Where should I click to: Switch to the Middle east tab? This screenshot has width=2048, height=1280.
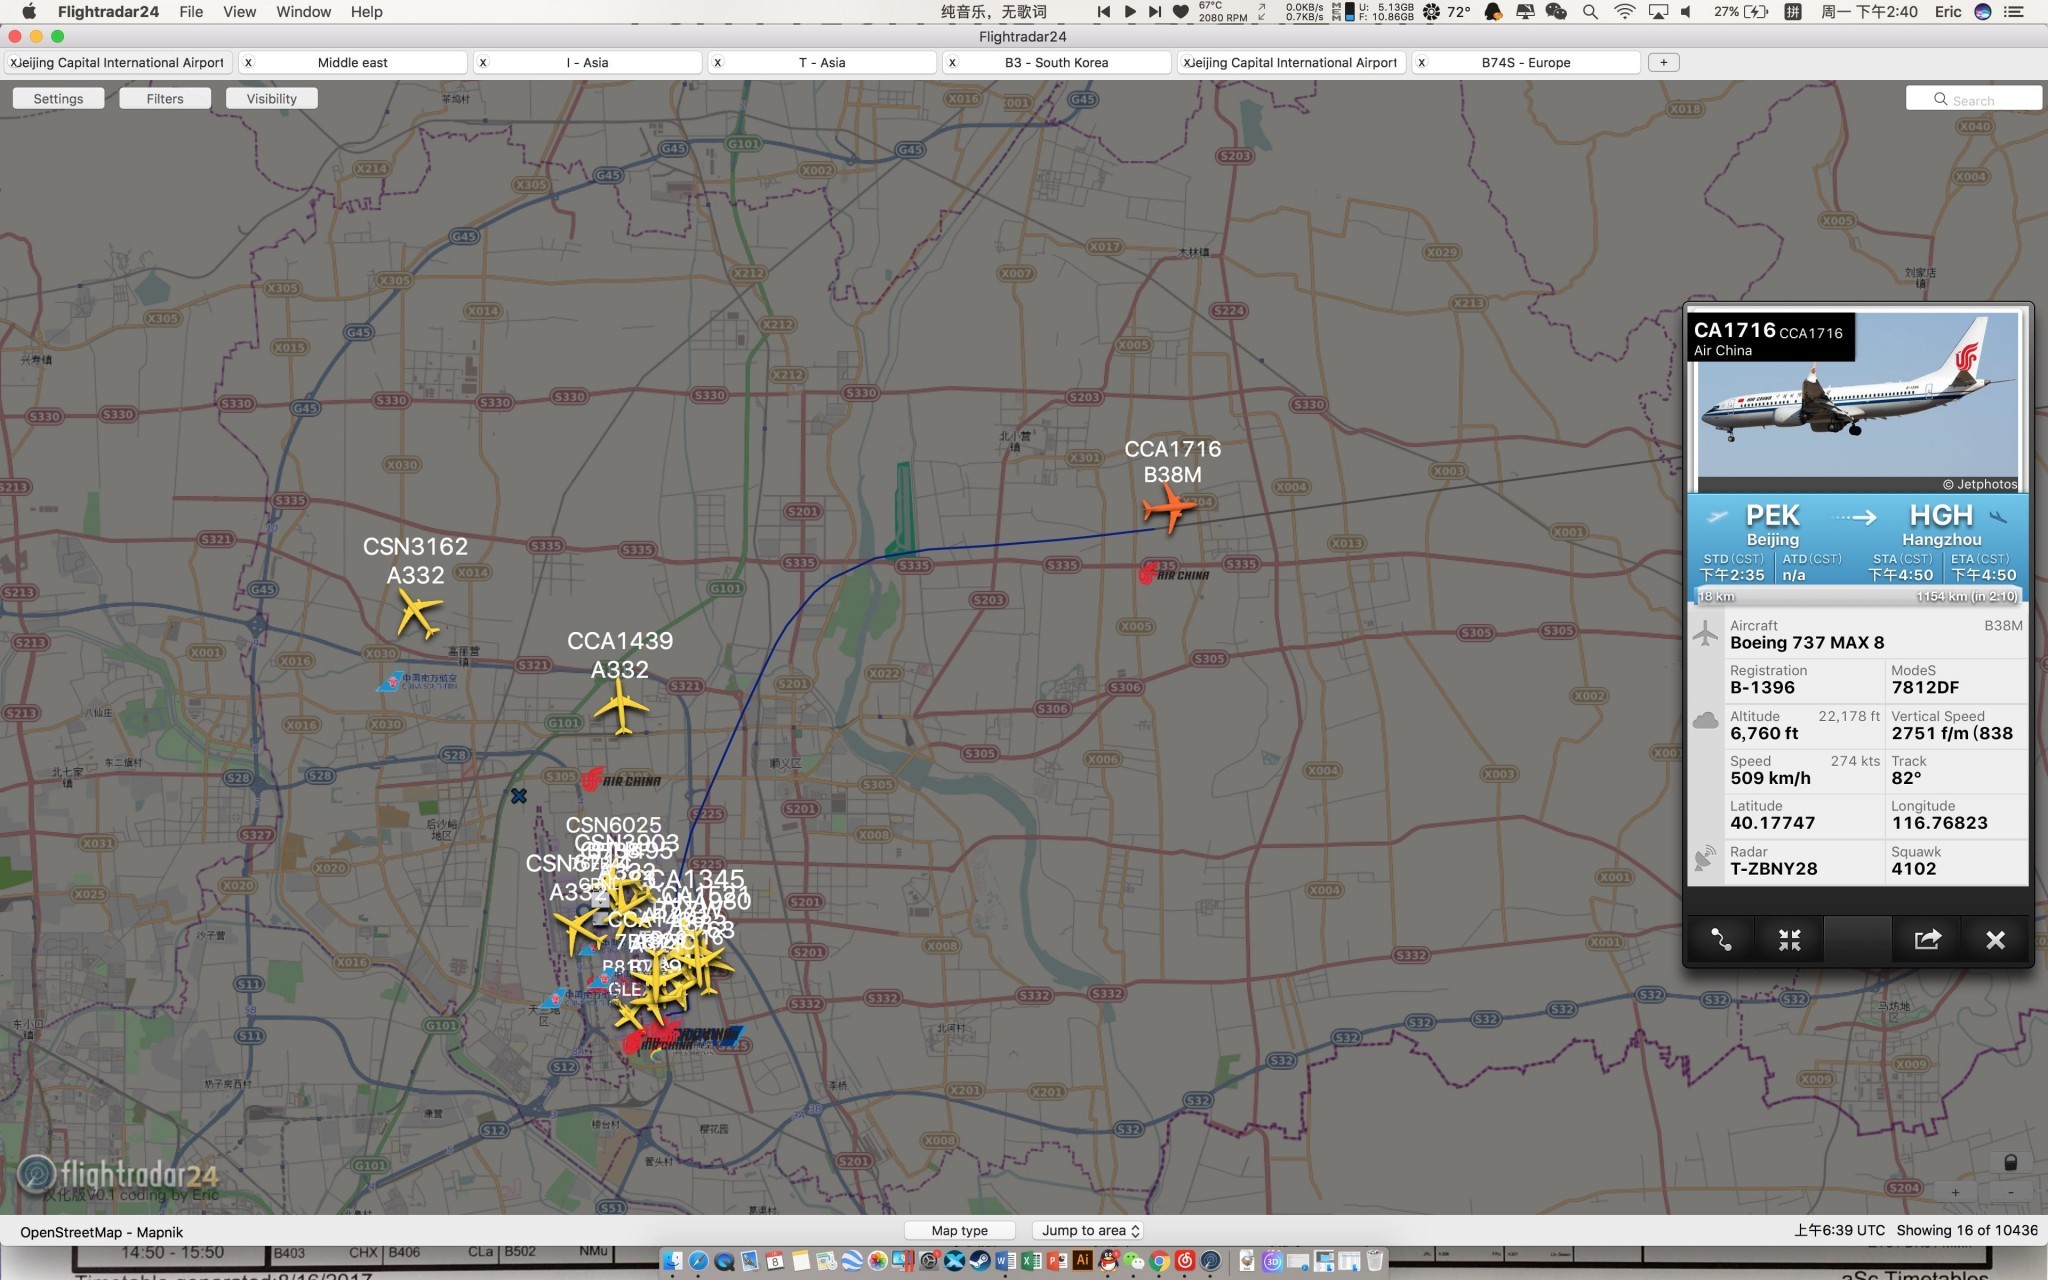click(x=352, y=62)
